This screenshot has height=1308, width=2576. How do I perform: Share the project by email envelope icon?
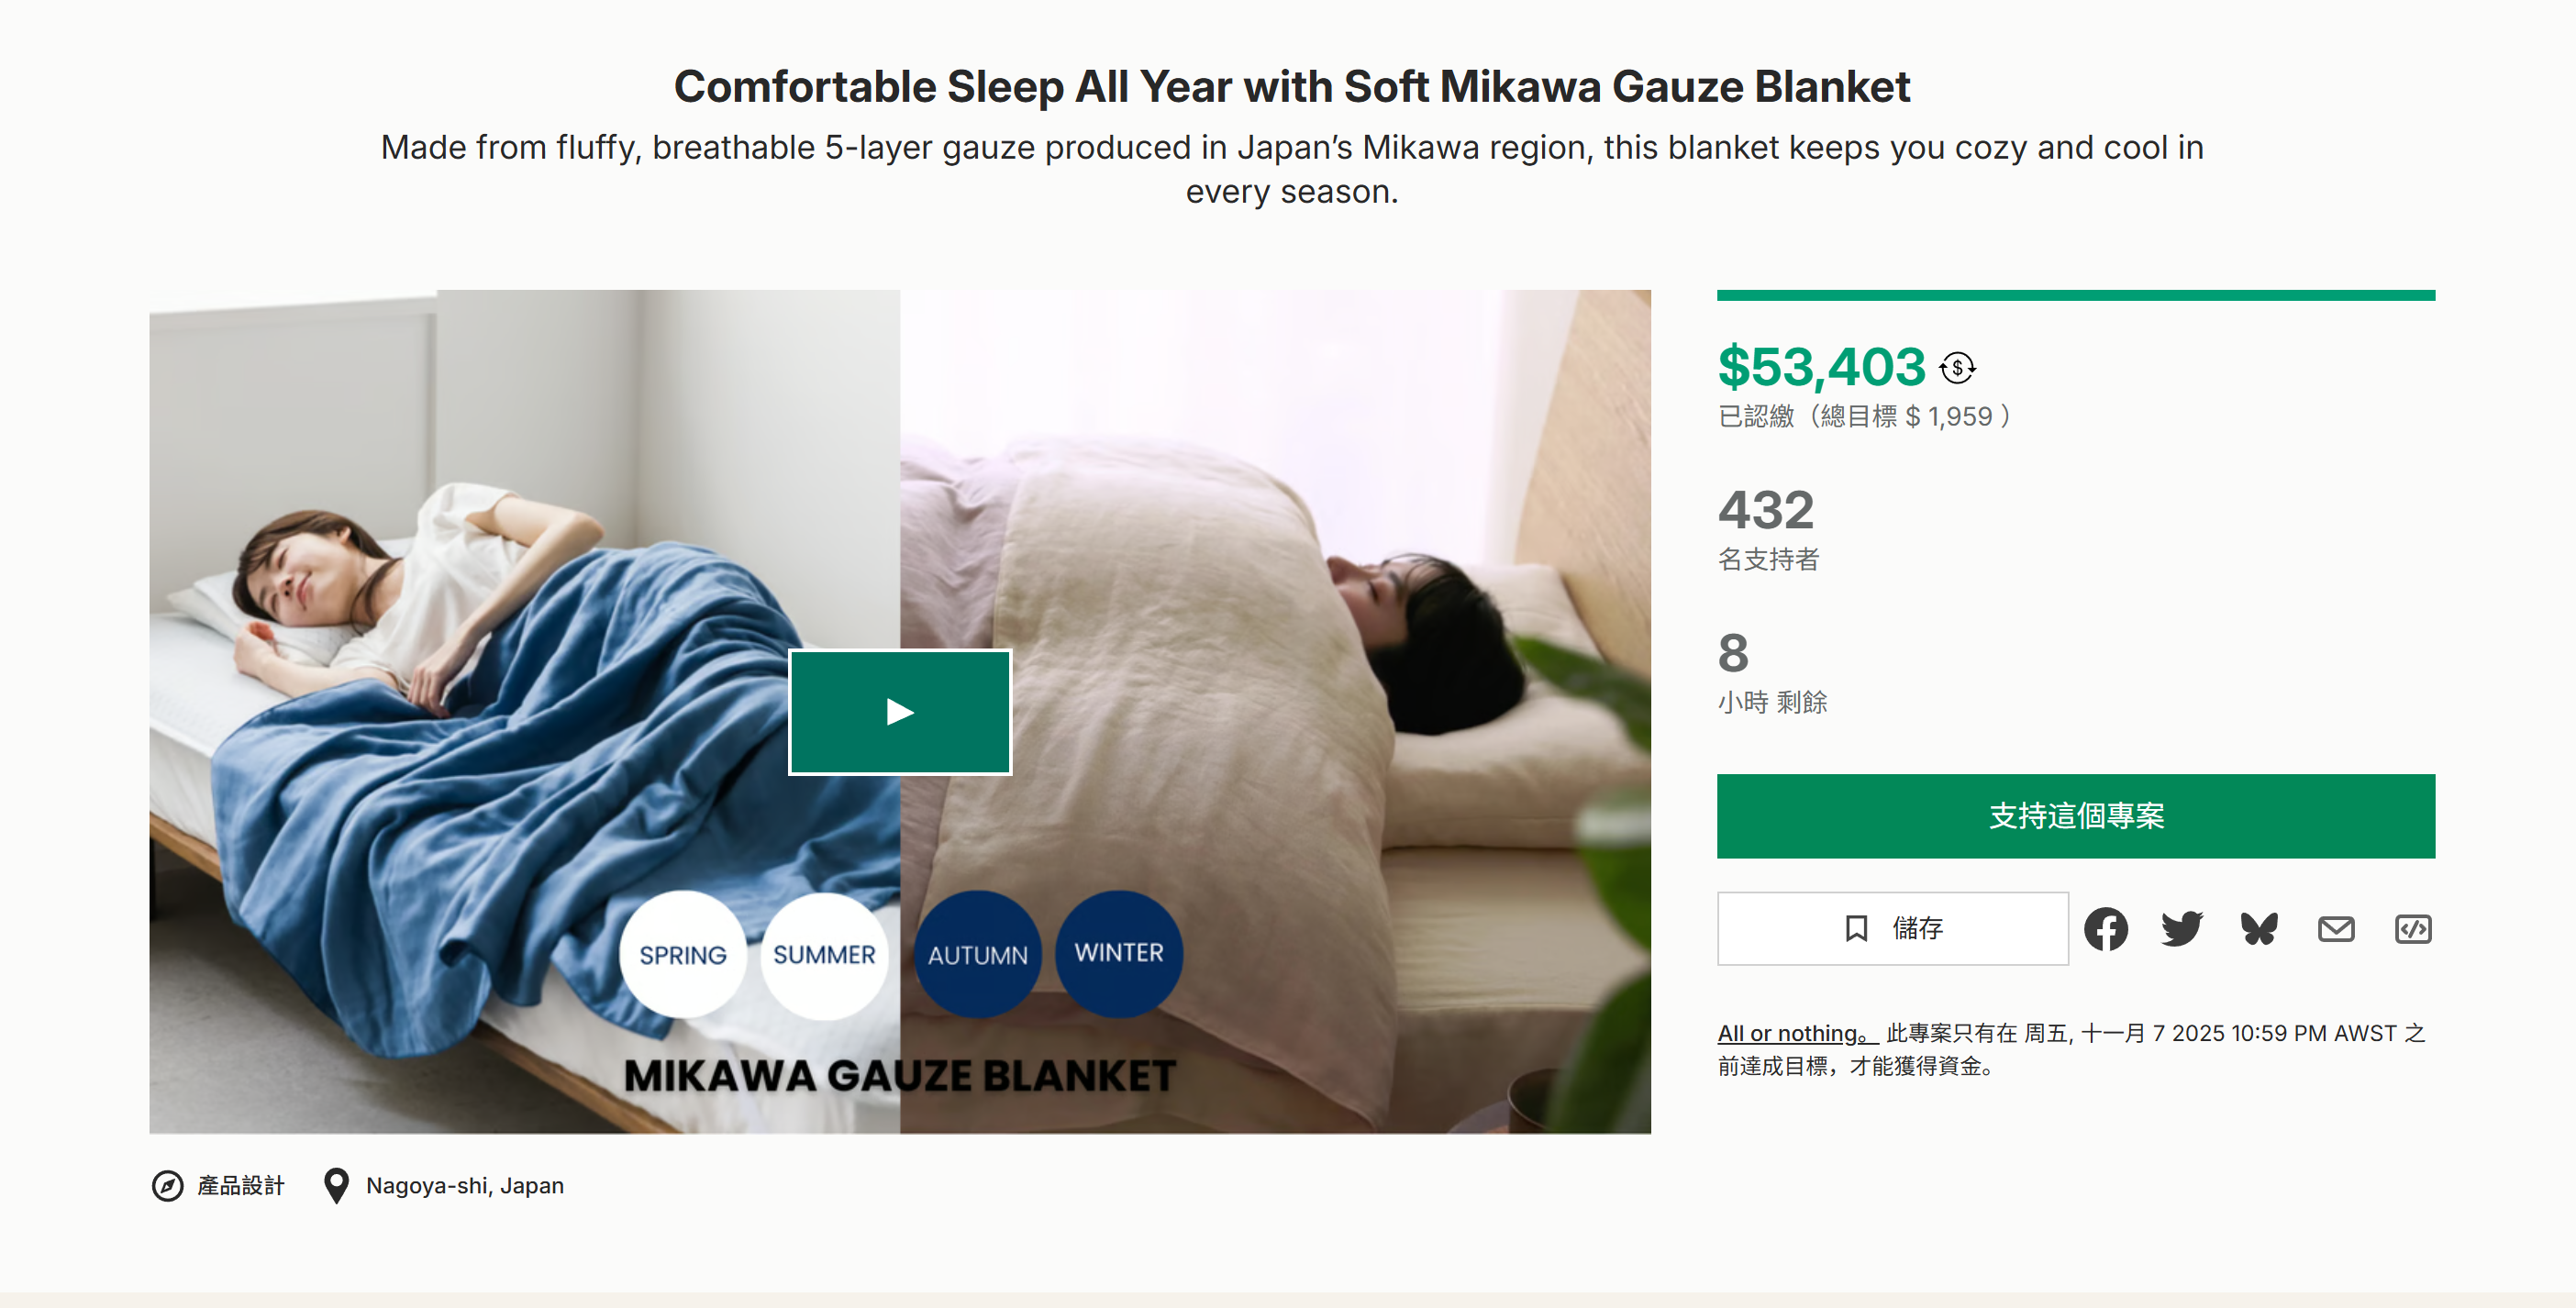click(2336, 929)
